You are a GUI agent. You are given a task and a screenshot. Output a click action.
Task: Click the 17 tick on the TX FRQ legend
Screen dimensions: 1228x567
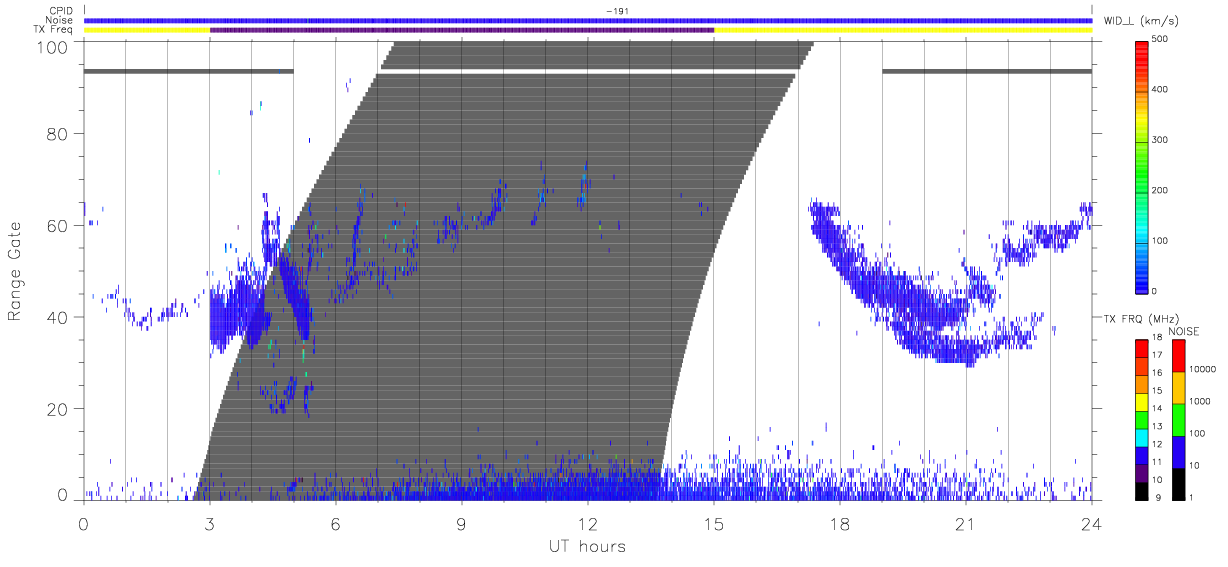click(1157, 354)
